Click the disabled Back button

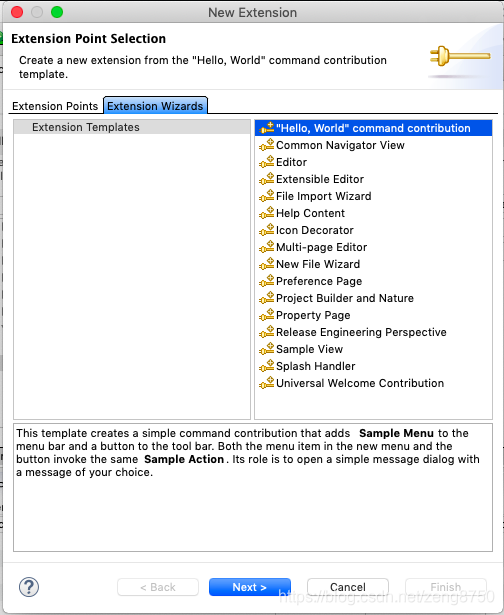[158, 587]
